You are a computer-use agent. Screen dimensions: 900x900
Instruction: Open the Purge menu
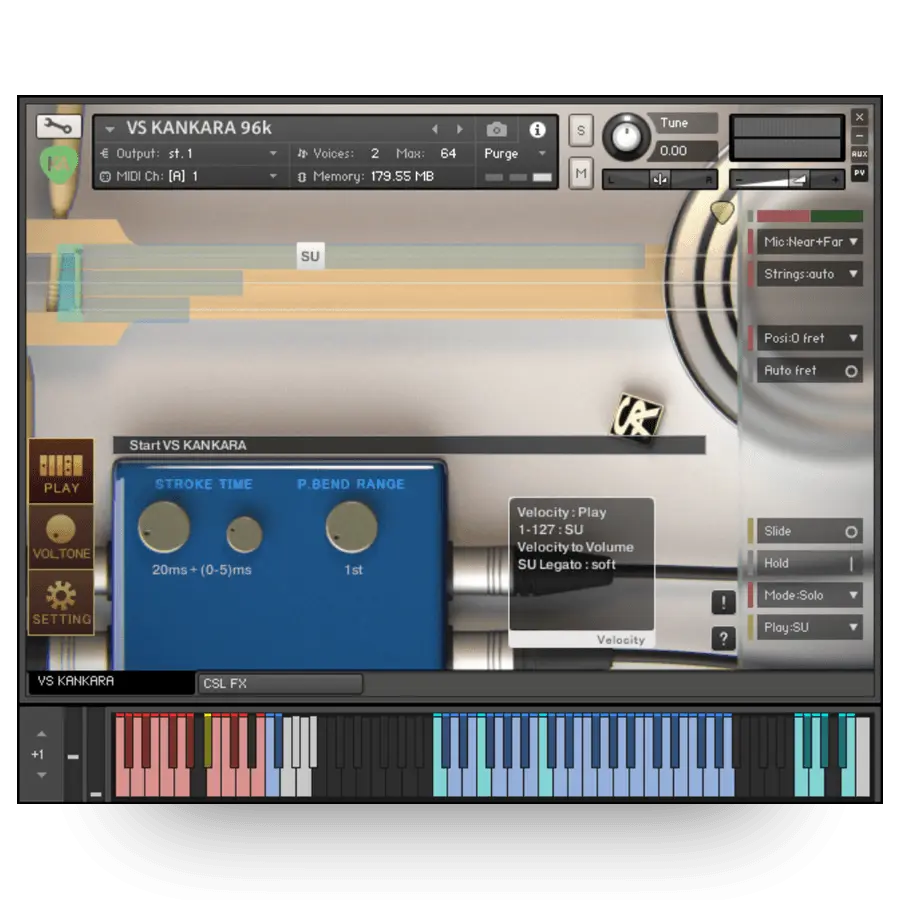pos(514,154)
